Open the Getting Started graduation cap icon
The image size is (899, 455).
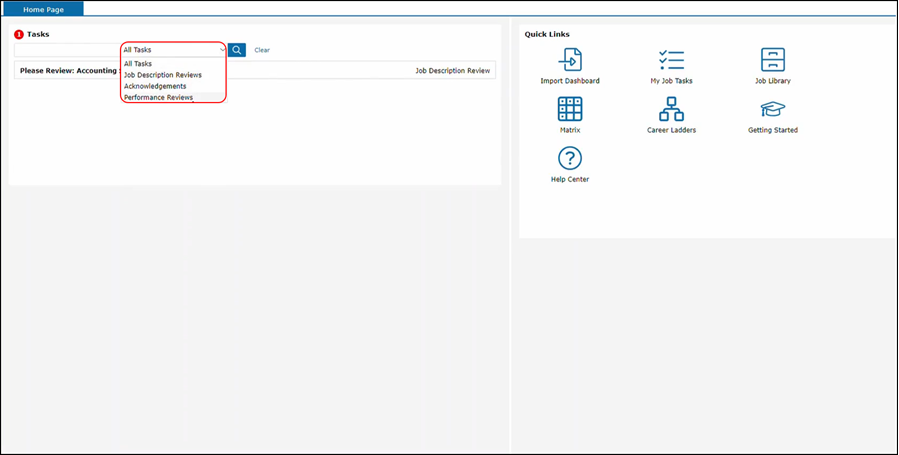coord(772,109)
